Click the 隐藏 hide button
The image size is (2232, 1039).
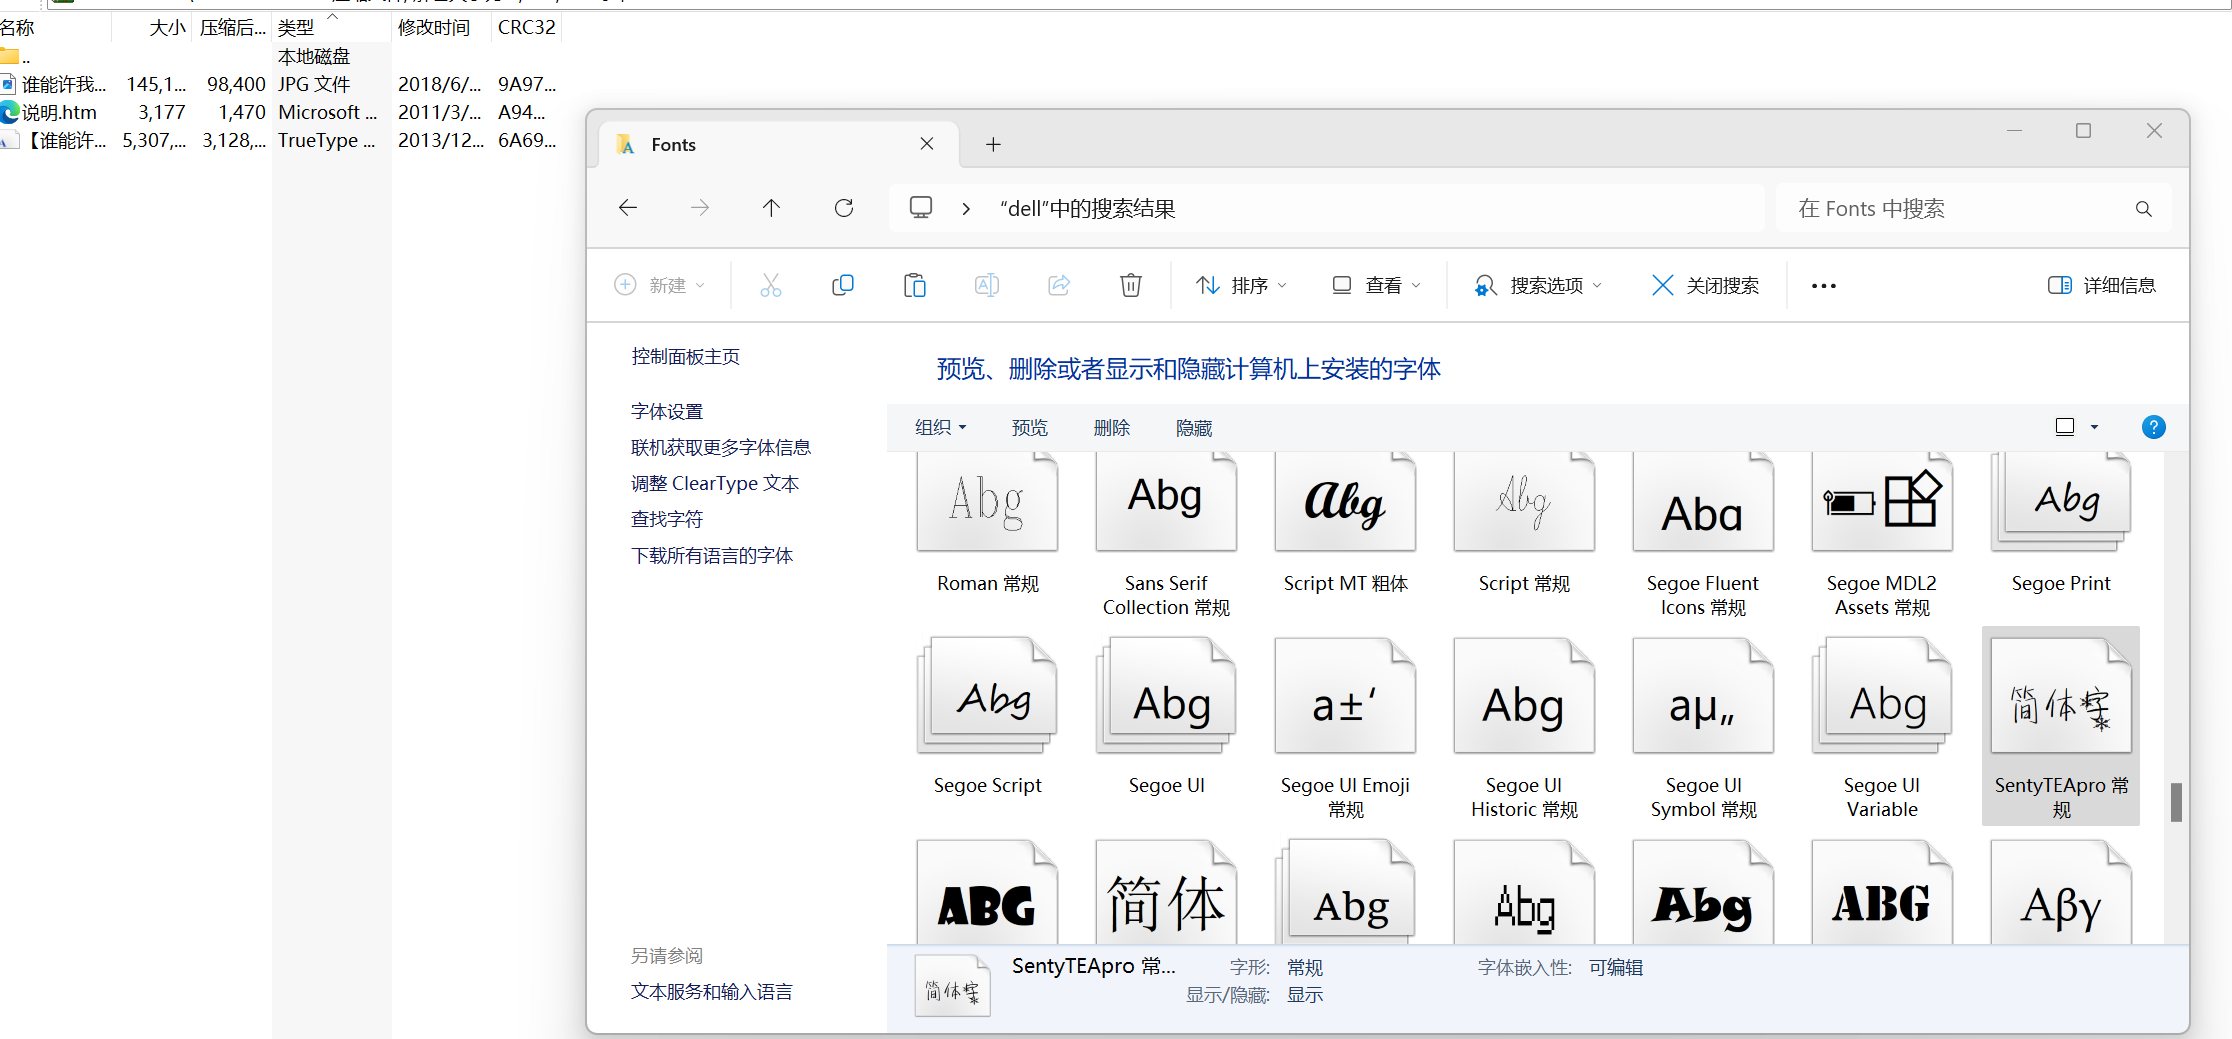[x=1194, y=428]
